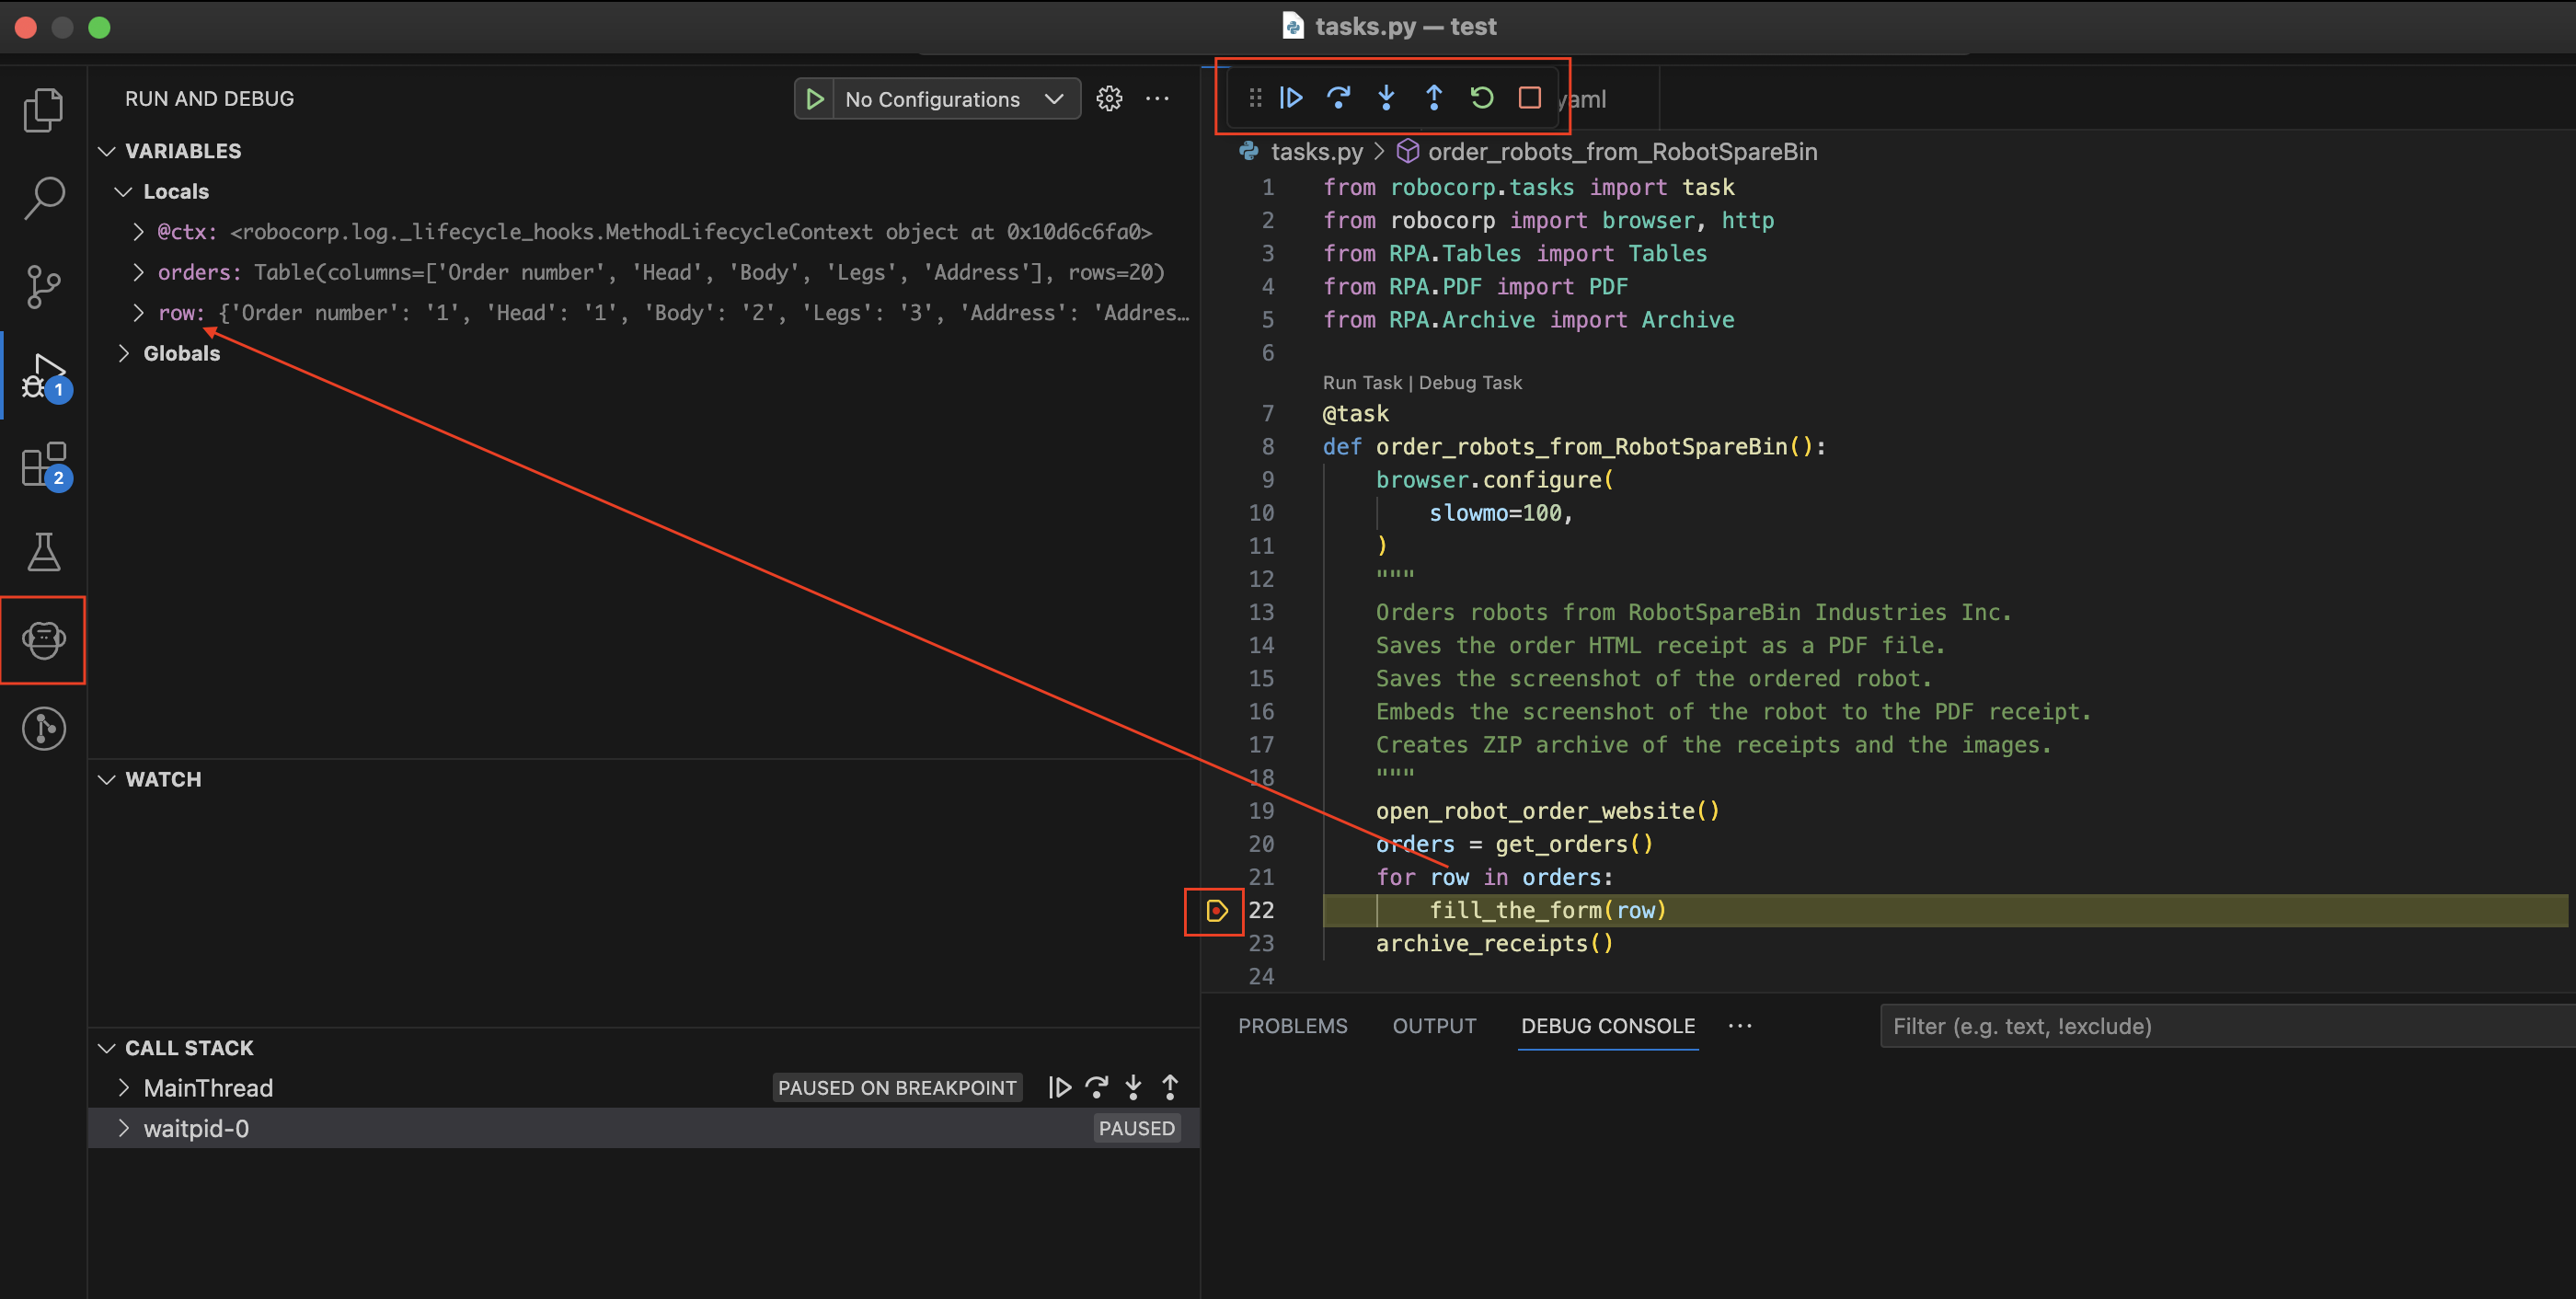Click the green Start Debugging play button
2576x1299 pixels.
click(x=815, y=99)
